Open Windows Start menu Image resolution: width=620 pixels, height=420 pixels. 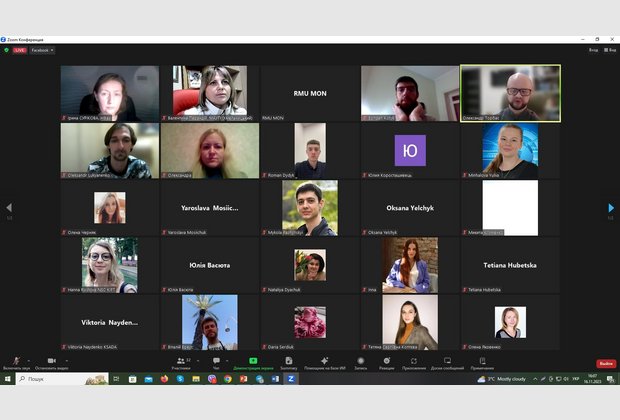(x=7, y=379)
